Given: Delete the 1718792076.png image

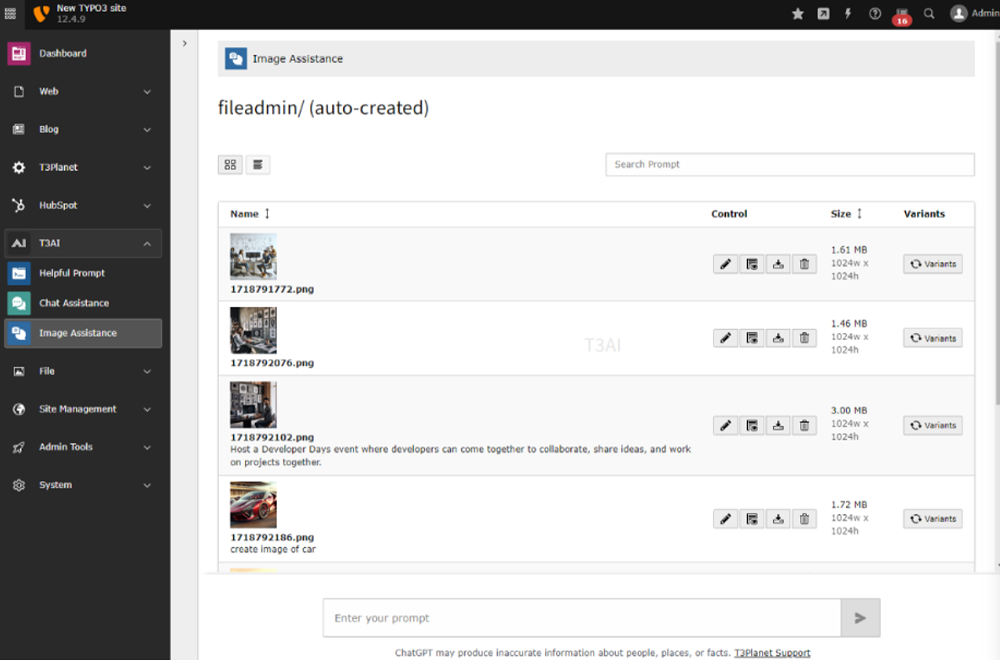Looking at the screenshot, I should tap(804, 338).
